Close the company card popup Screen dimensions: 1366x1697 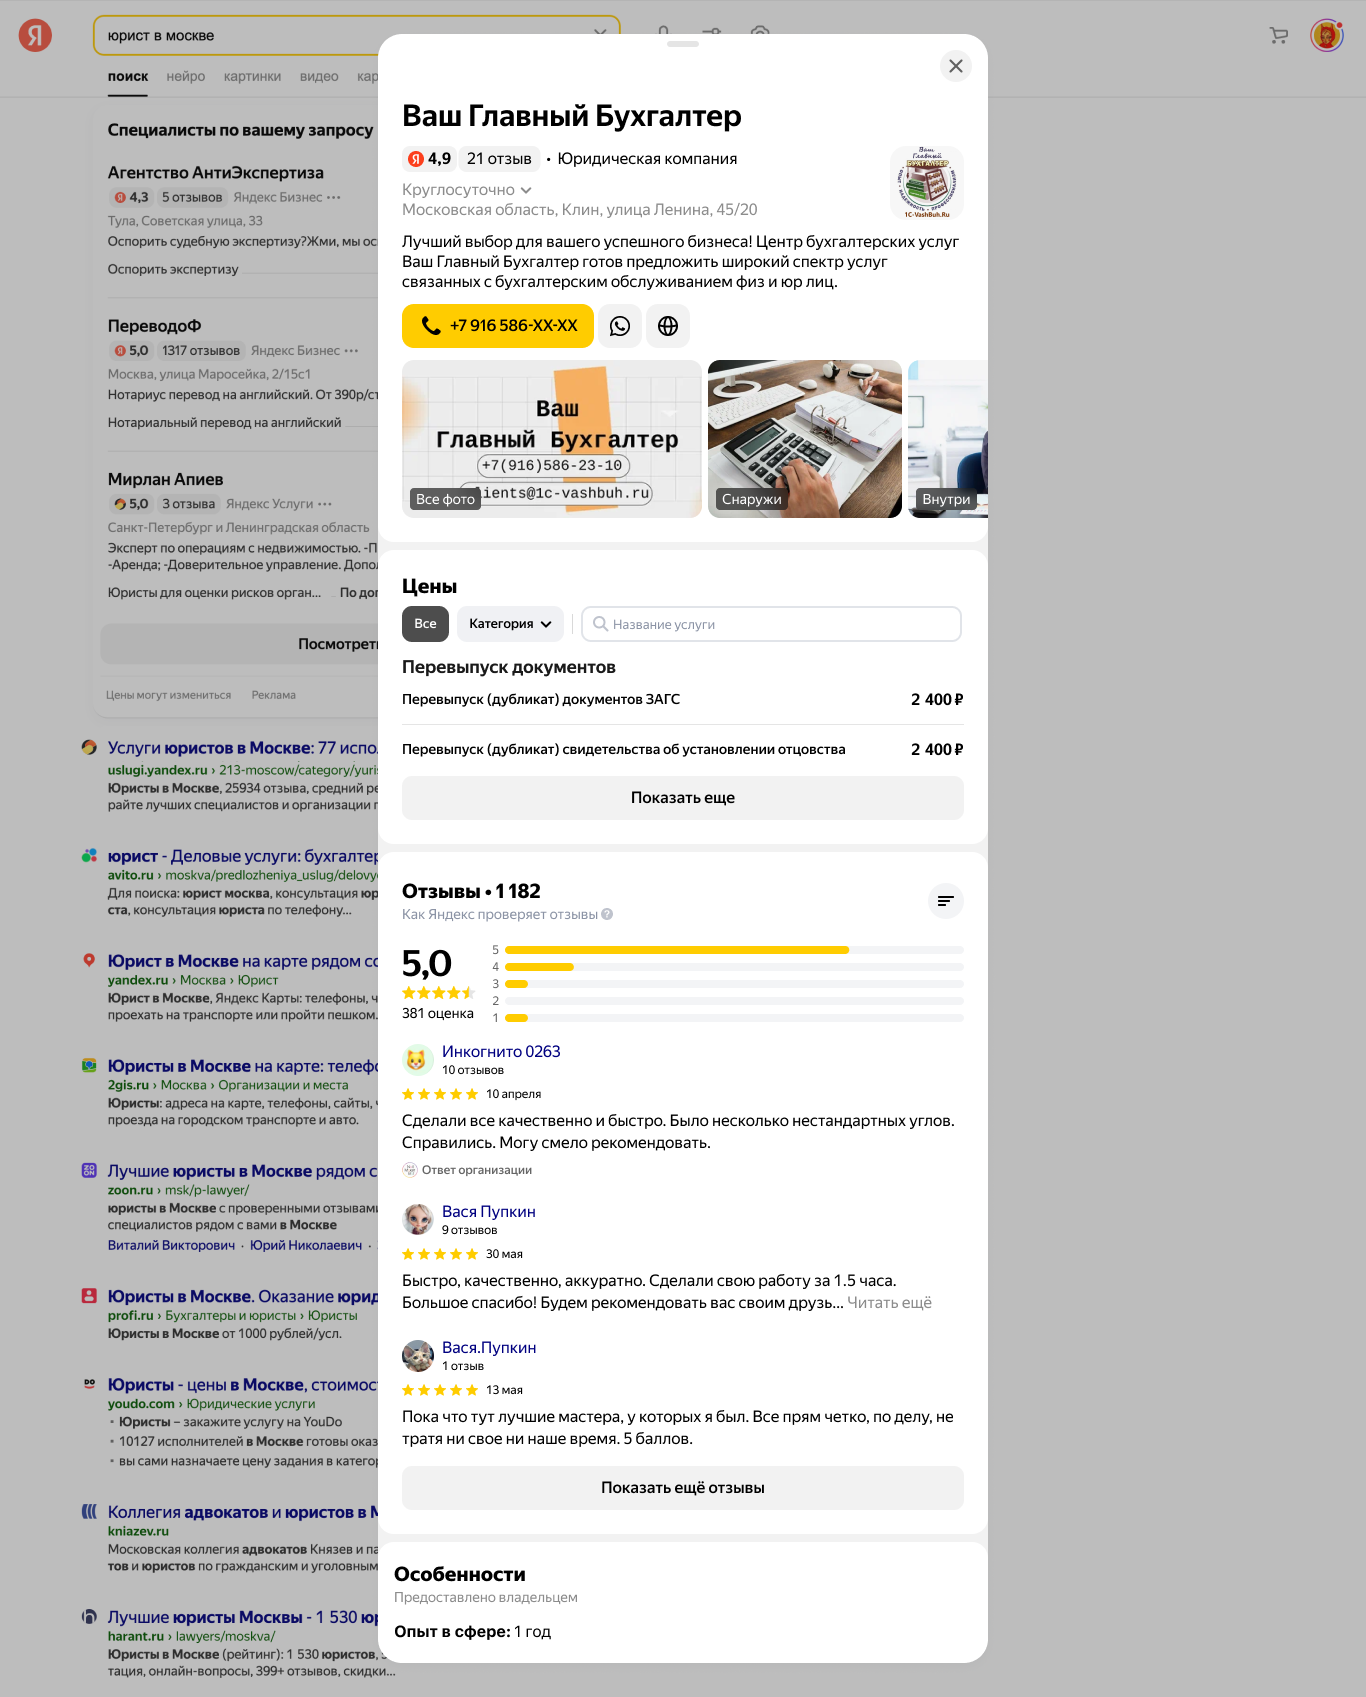click(x=955, y=66)
